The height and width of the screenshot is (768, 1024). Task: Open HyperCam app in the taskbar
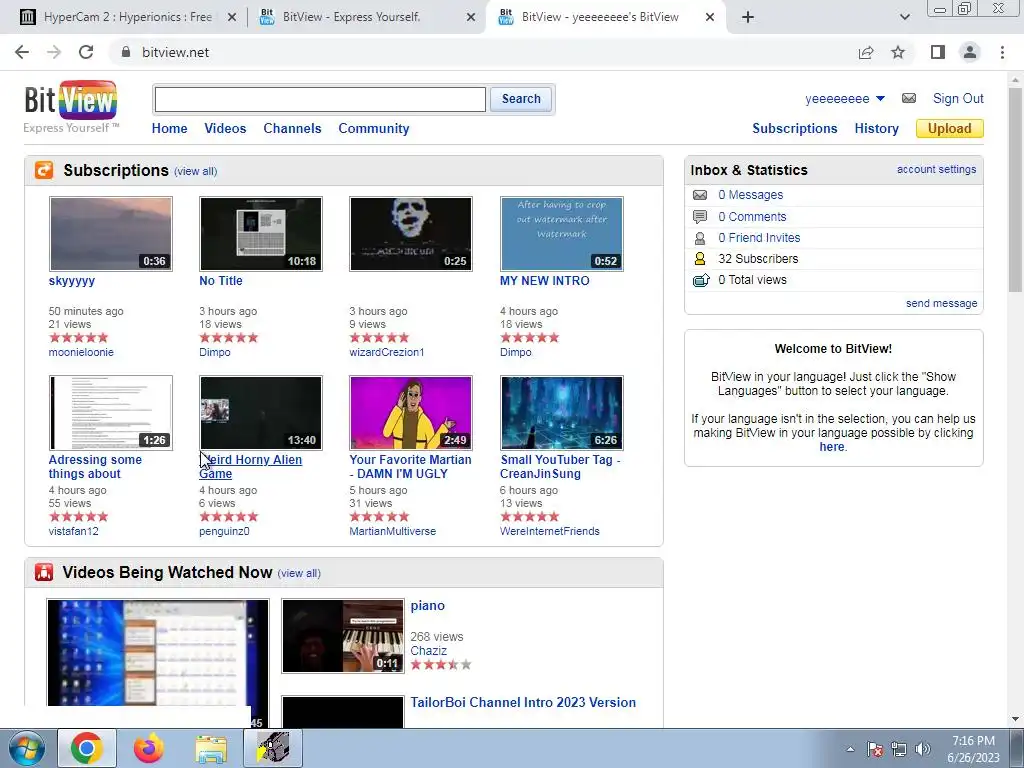click(273, 748)
